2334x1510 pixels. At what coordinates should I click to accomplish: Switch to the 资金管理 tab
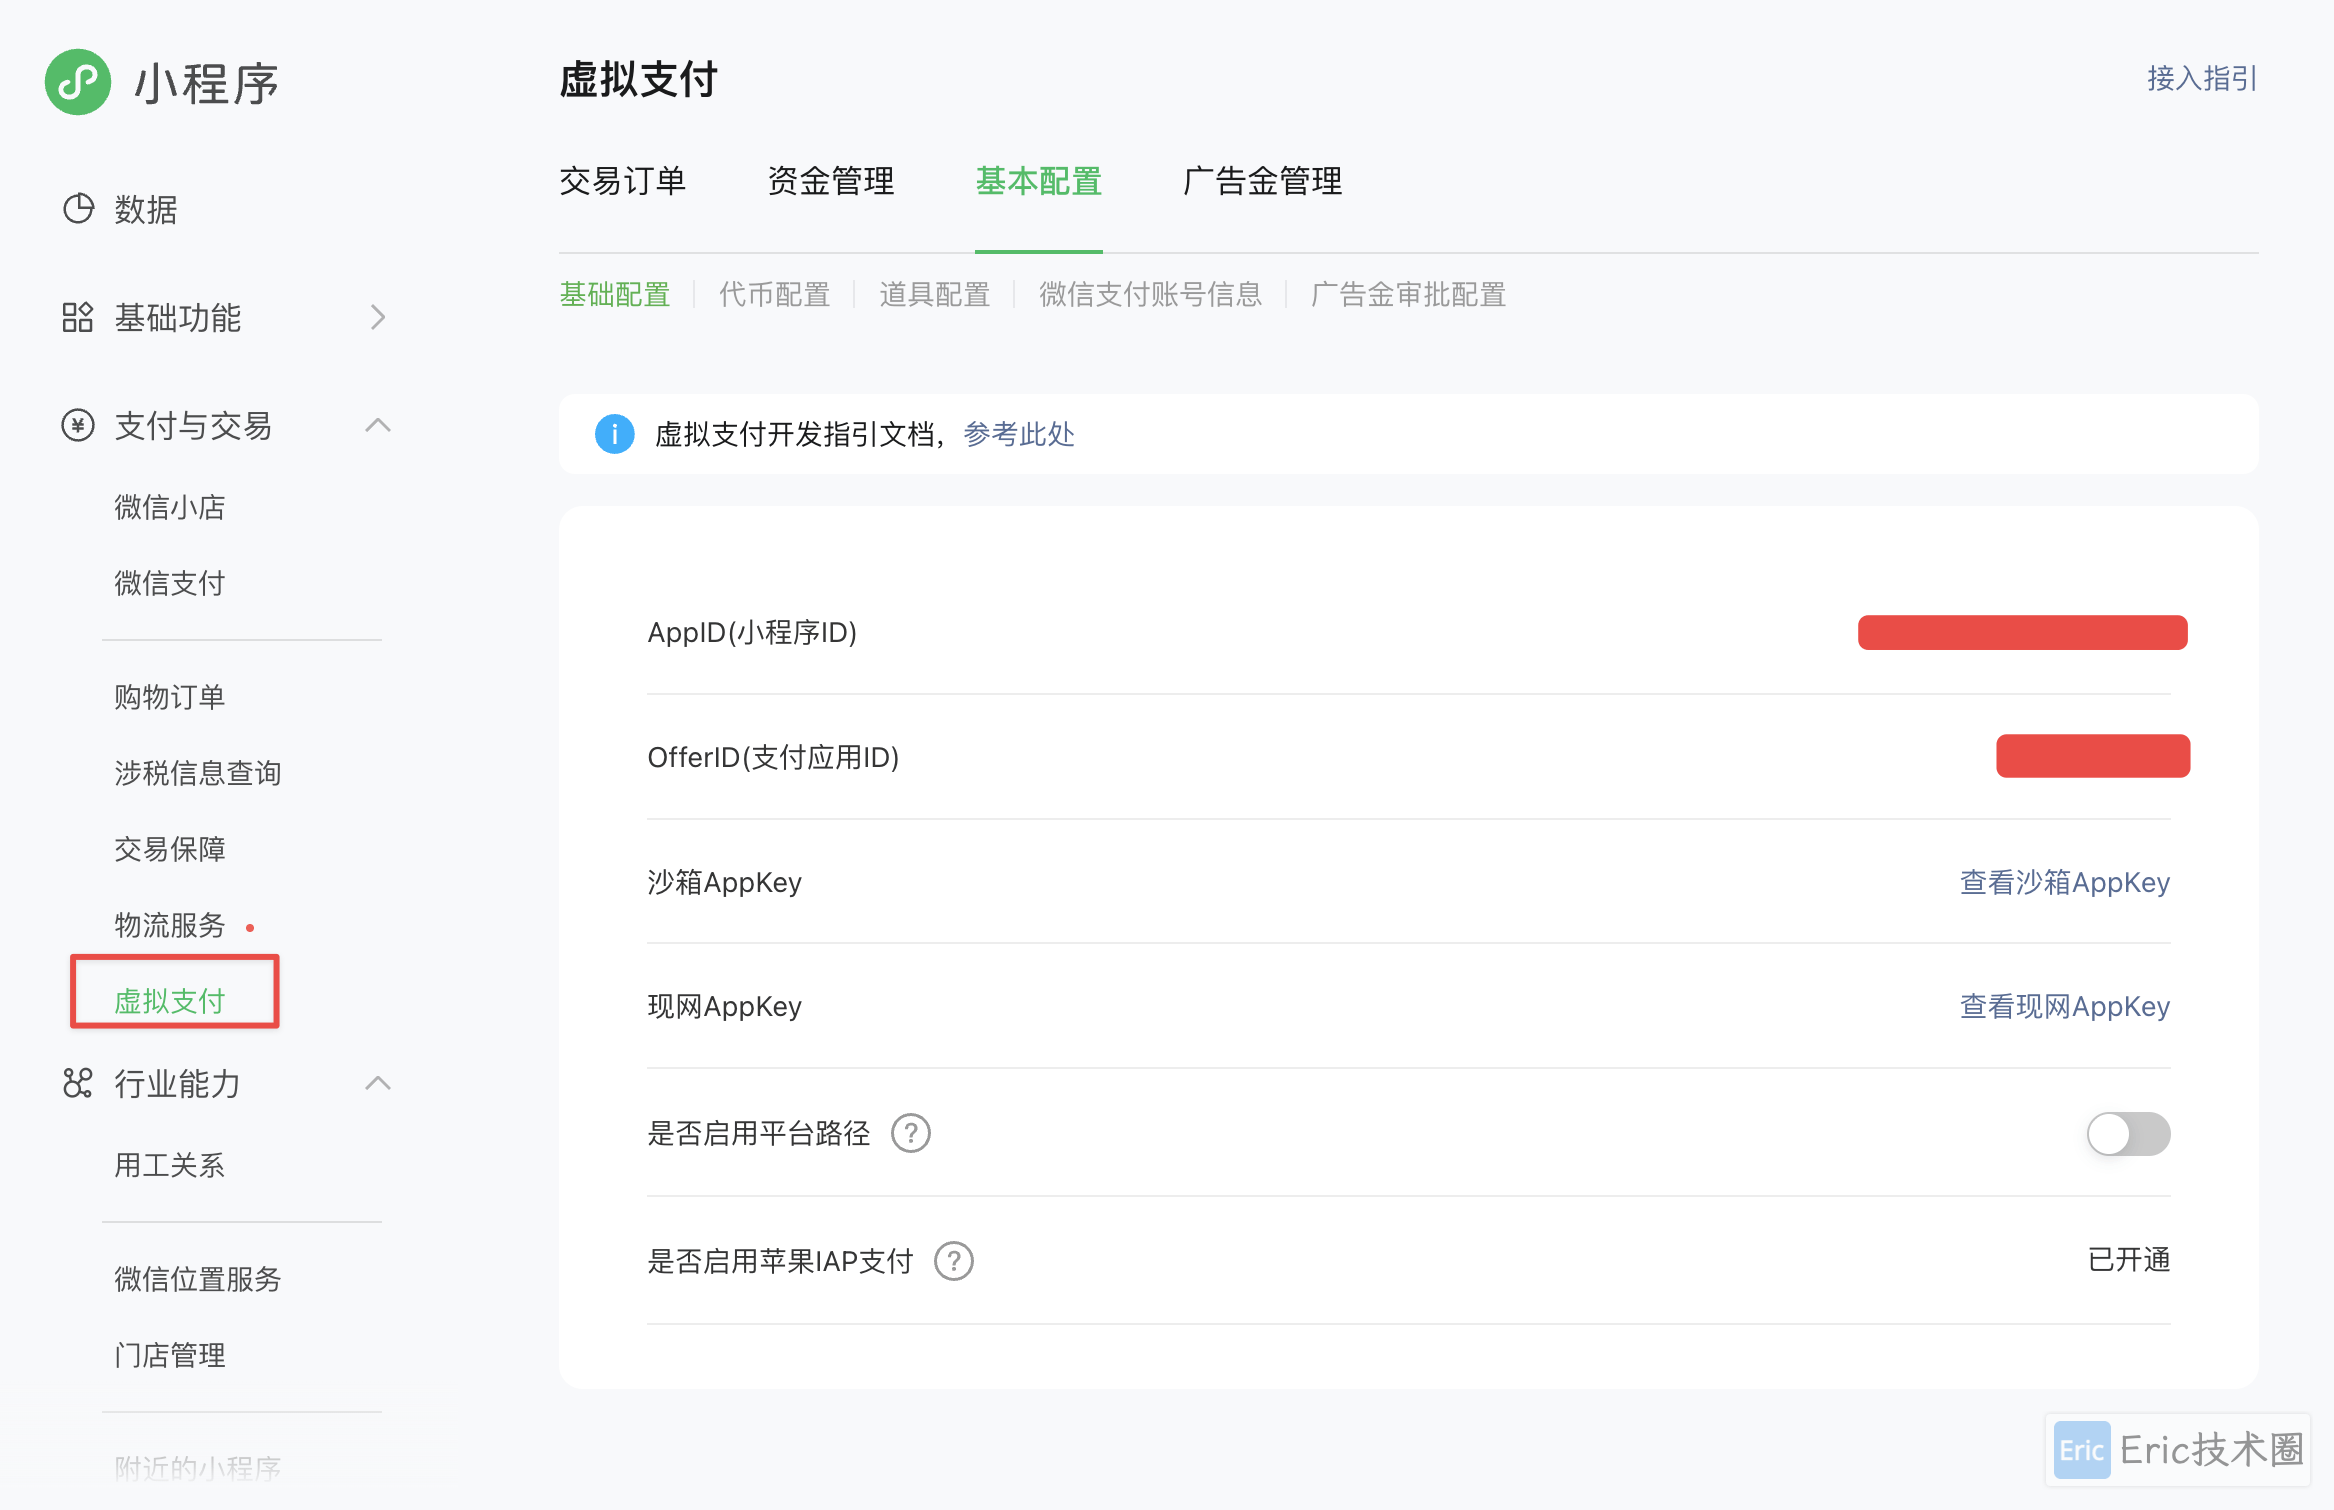point(831,181)
